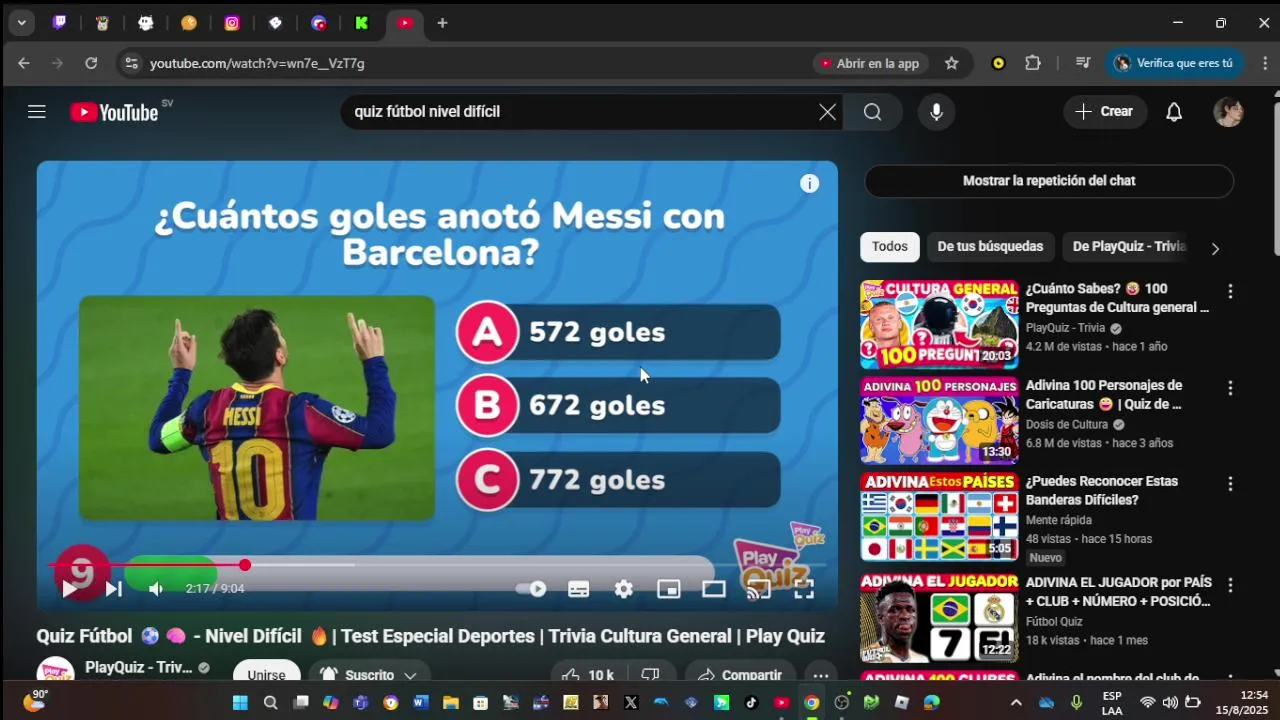
Task: Switch to the Twitch browser tab
Action: pyautogui.click(x=60, y=23)
